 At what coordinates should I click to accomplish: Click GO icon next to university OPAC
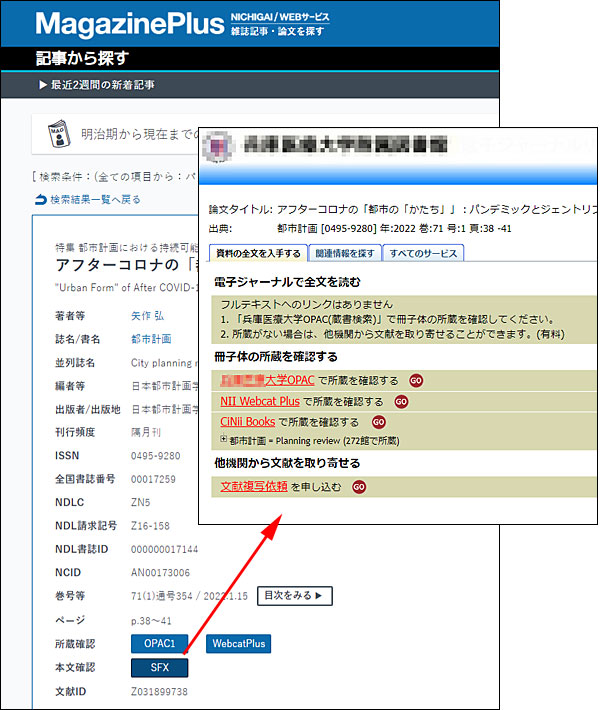pyautogui.click(x=416, y=381)
